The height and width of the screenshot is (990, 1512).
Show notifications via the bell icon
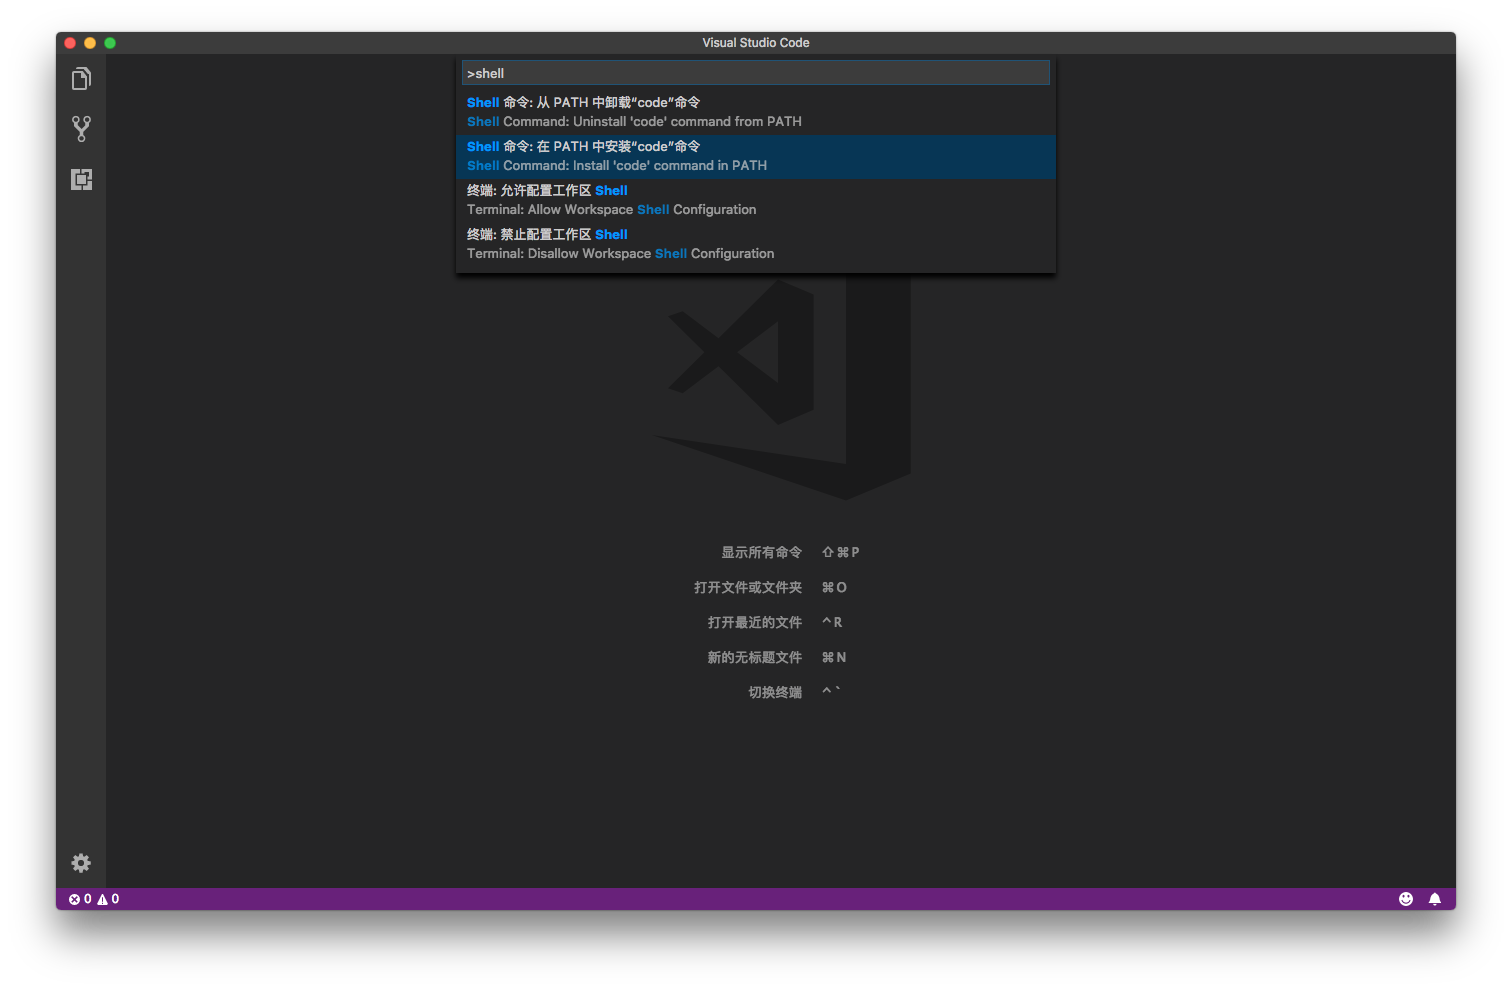pos(1434,899)
